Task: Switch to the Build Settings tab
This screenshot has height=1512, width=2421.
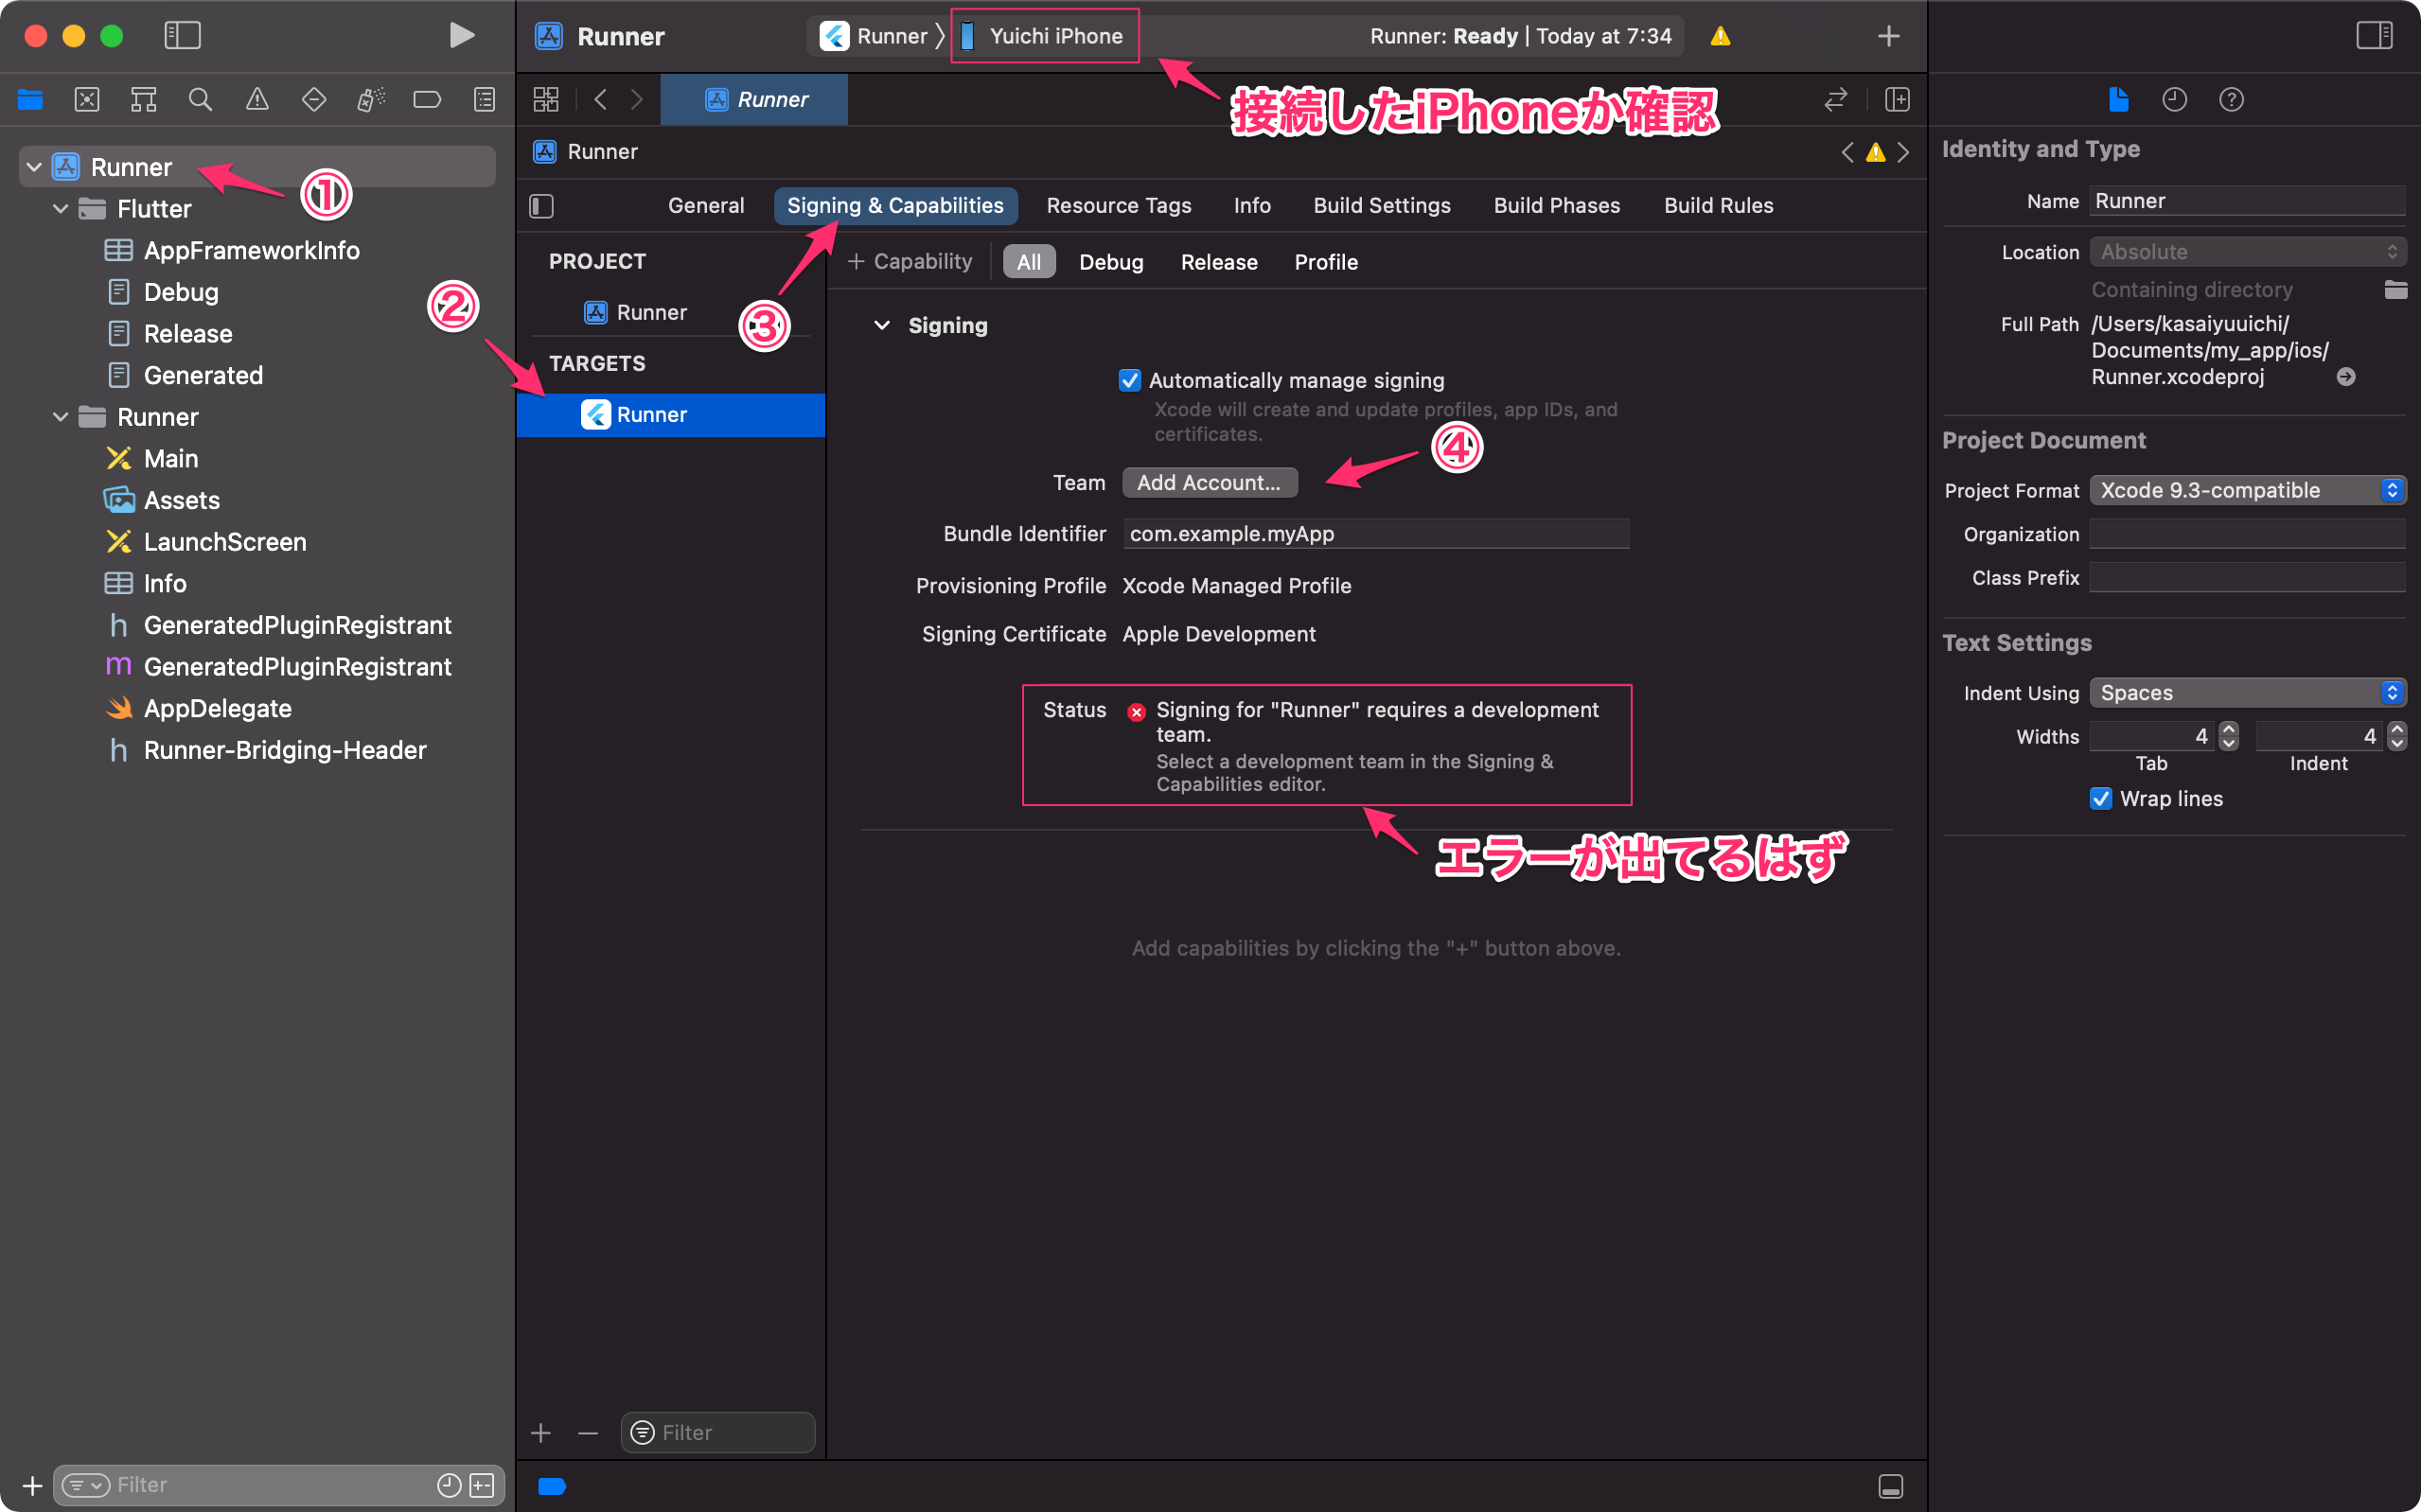Action: click(1381, 205)
